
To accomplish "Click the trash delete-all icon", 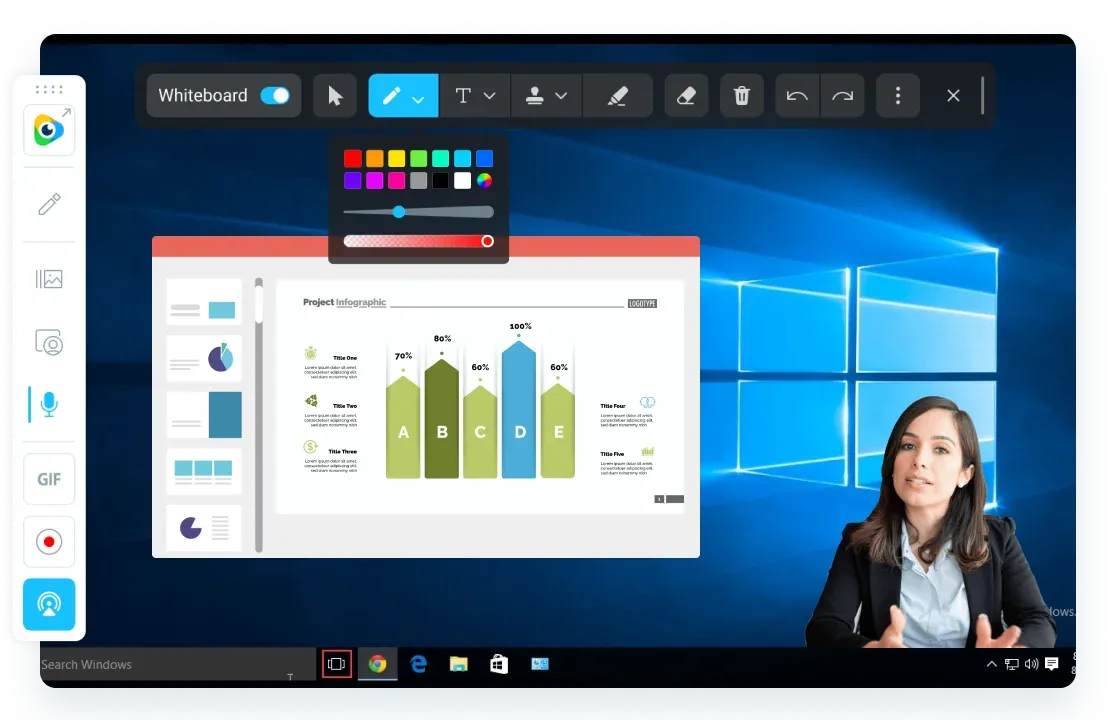I will 742,96.
